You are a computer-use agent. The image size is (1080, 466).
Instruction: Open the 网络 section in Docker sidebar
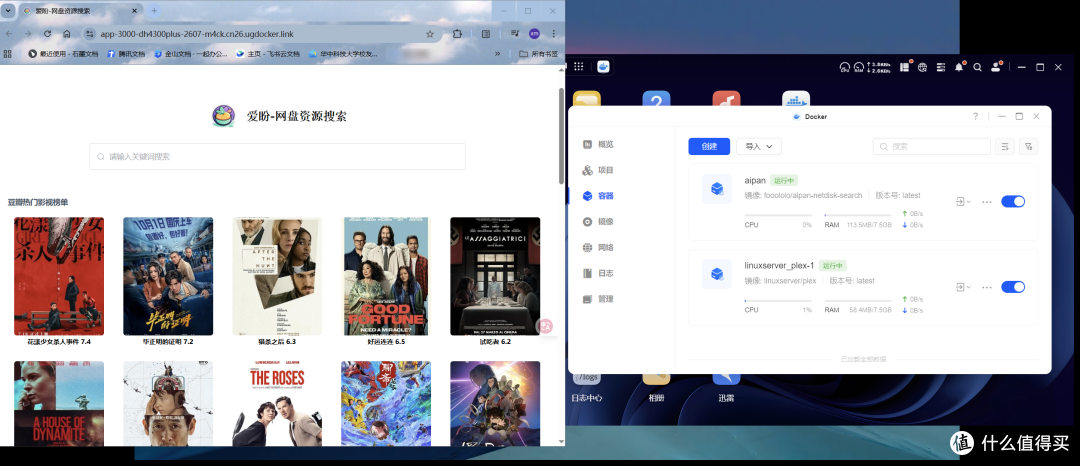tap(598, 247)
